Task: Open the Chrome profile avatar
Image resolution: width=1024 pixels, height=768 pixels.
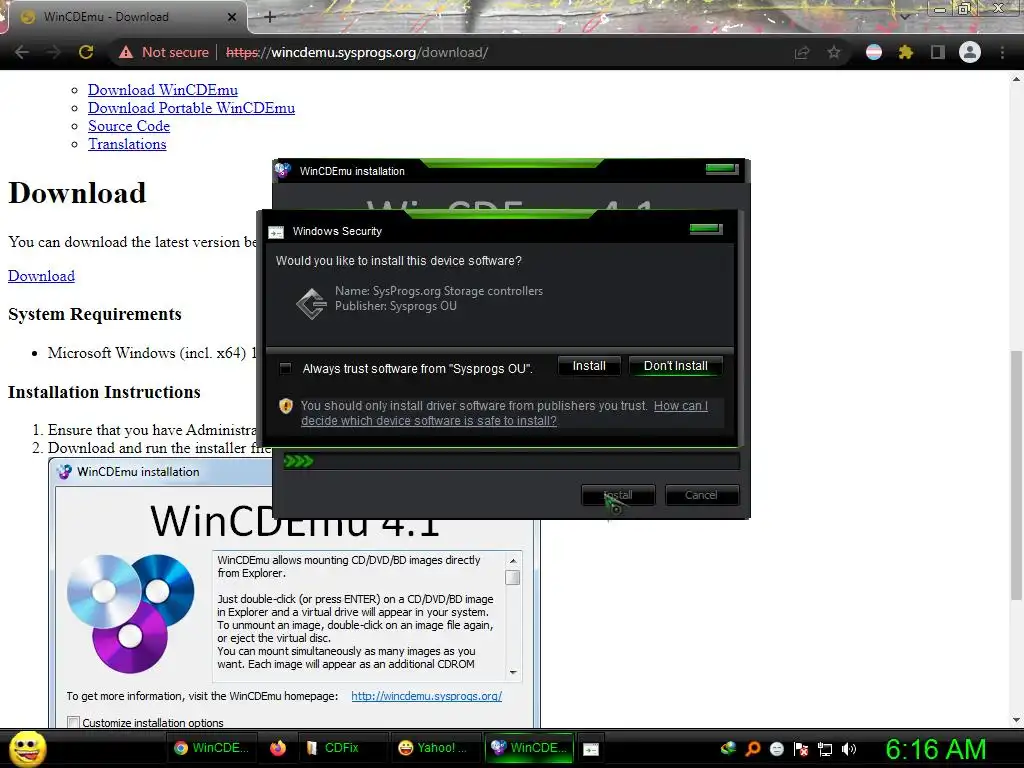Action: point(970,52)
